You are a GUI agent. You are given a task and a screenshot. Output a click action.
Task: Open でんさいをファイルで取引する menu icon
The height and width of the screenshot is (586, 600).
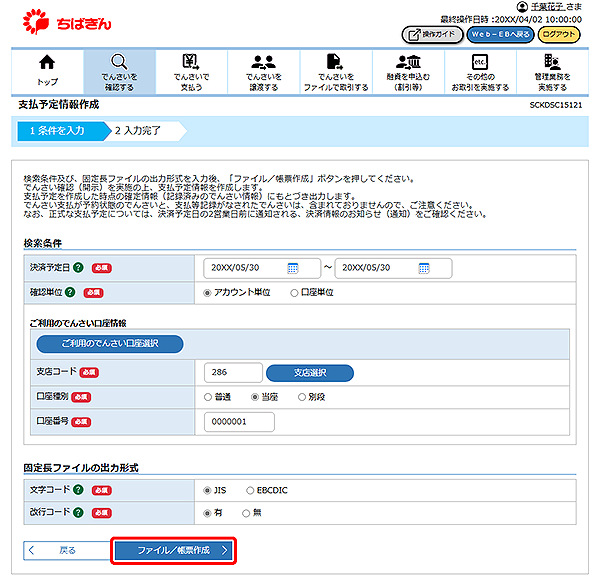coord(336,63)
